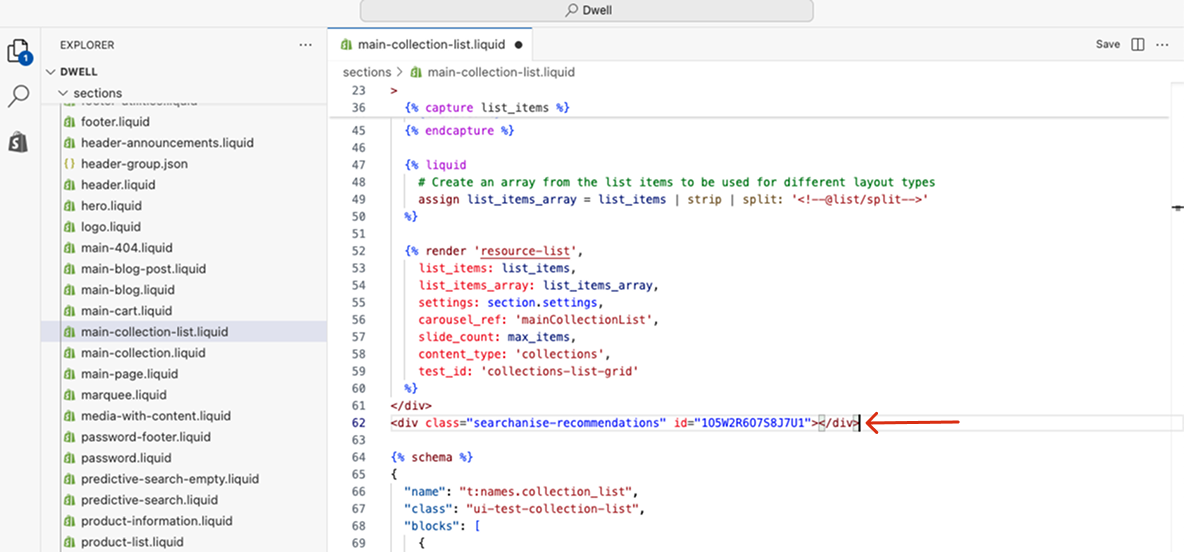Click the JSON braces icon beside header-group.json
1185x552 pixels.
pos(69,164)
